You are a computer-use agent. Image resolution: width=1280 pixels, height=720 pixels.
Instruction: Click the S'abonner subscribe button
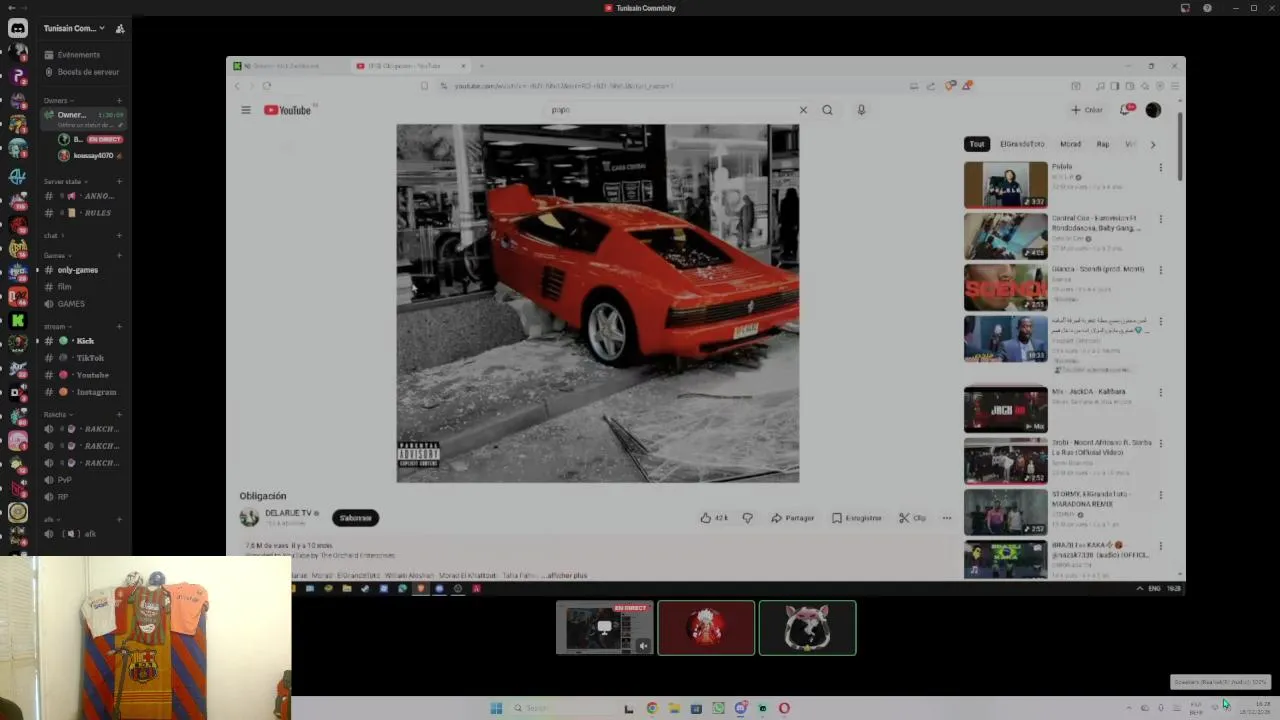click(355, 518)
